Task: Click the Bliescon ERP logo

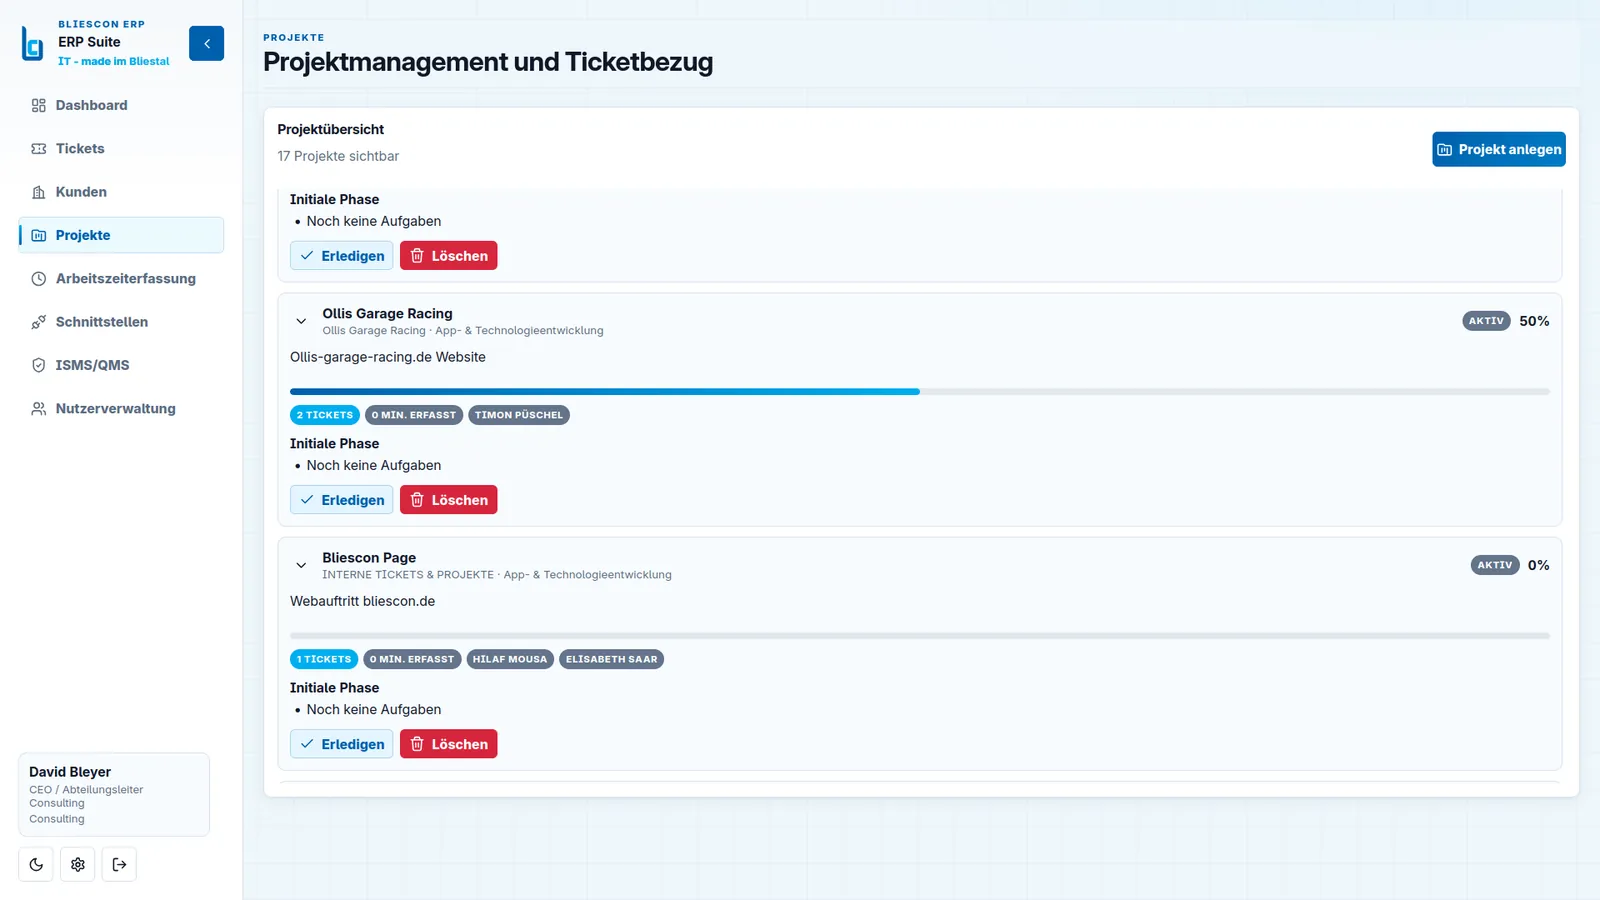Action: pyautogui.click(x=33, y=44)
